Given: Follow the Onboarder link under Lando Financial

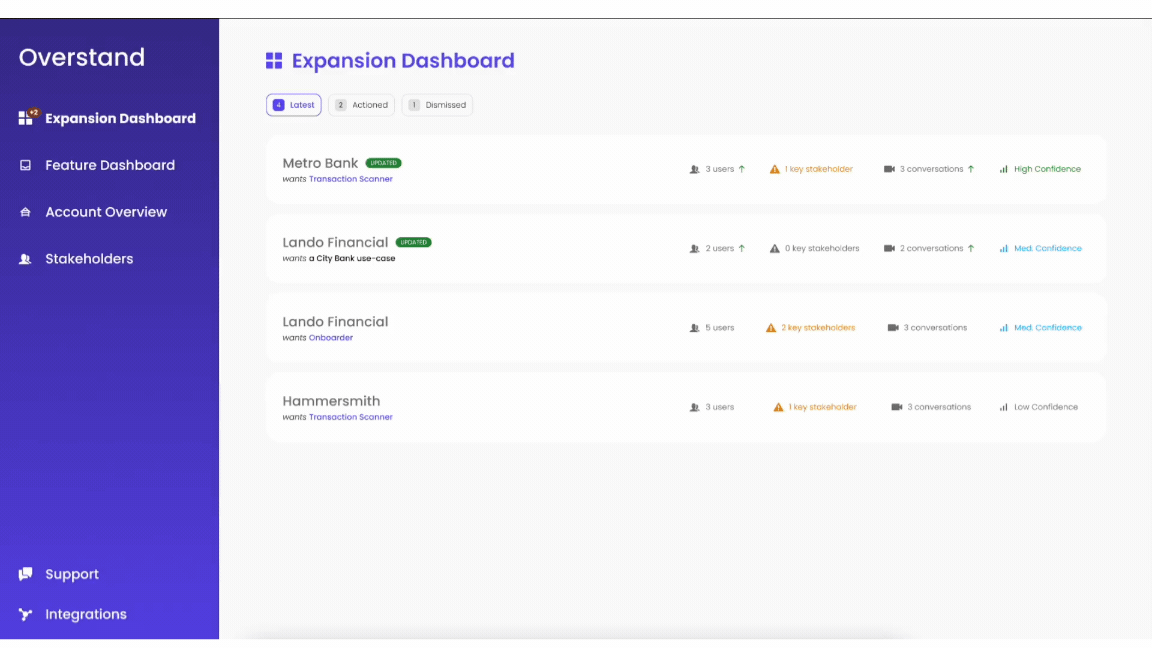Looking at the screenshot, I should [330, 338].
